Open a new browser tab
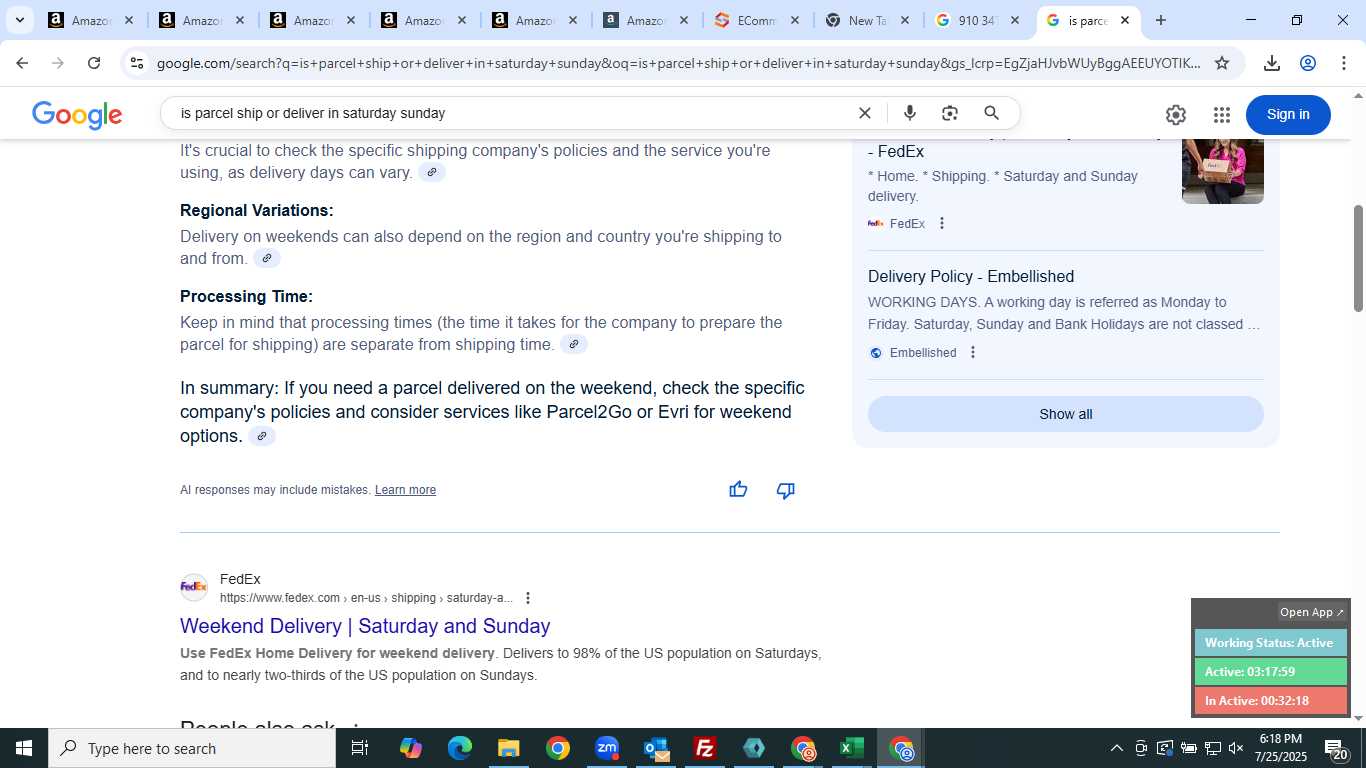The image size is (1366, 768). click(x=1160, y=20)
